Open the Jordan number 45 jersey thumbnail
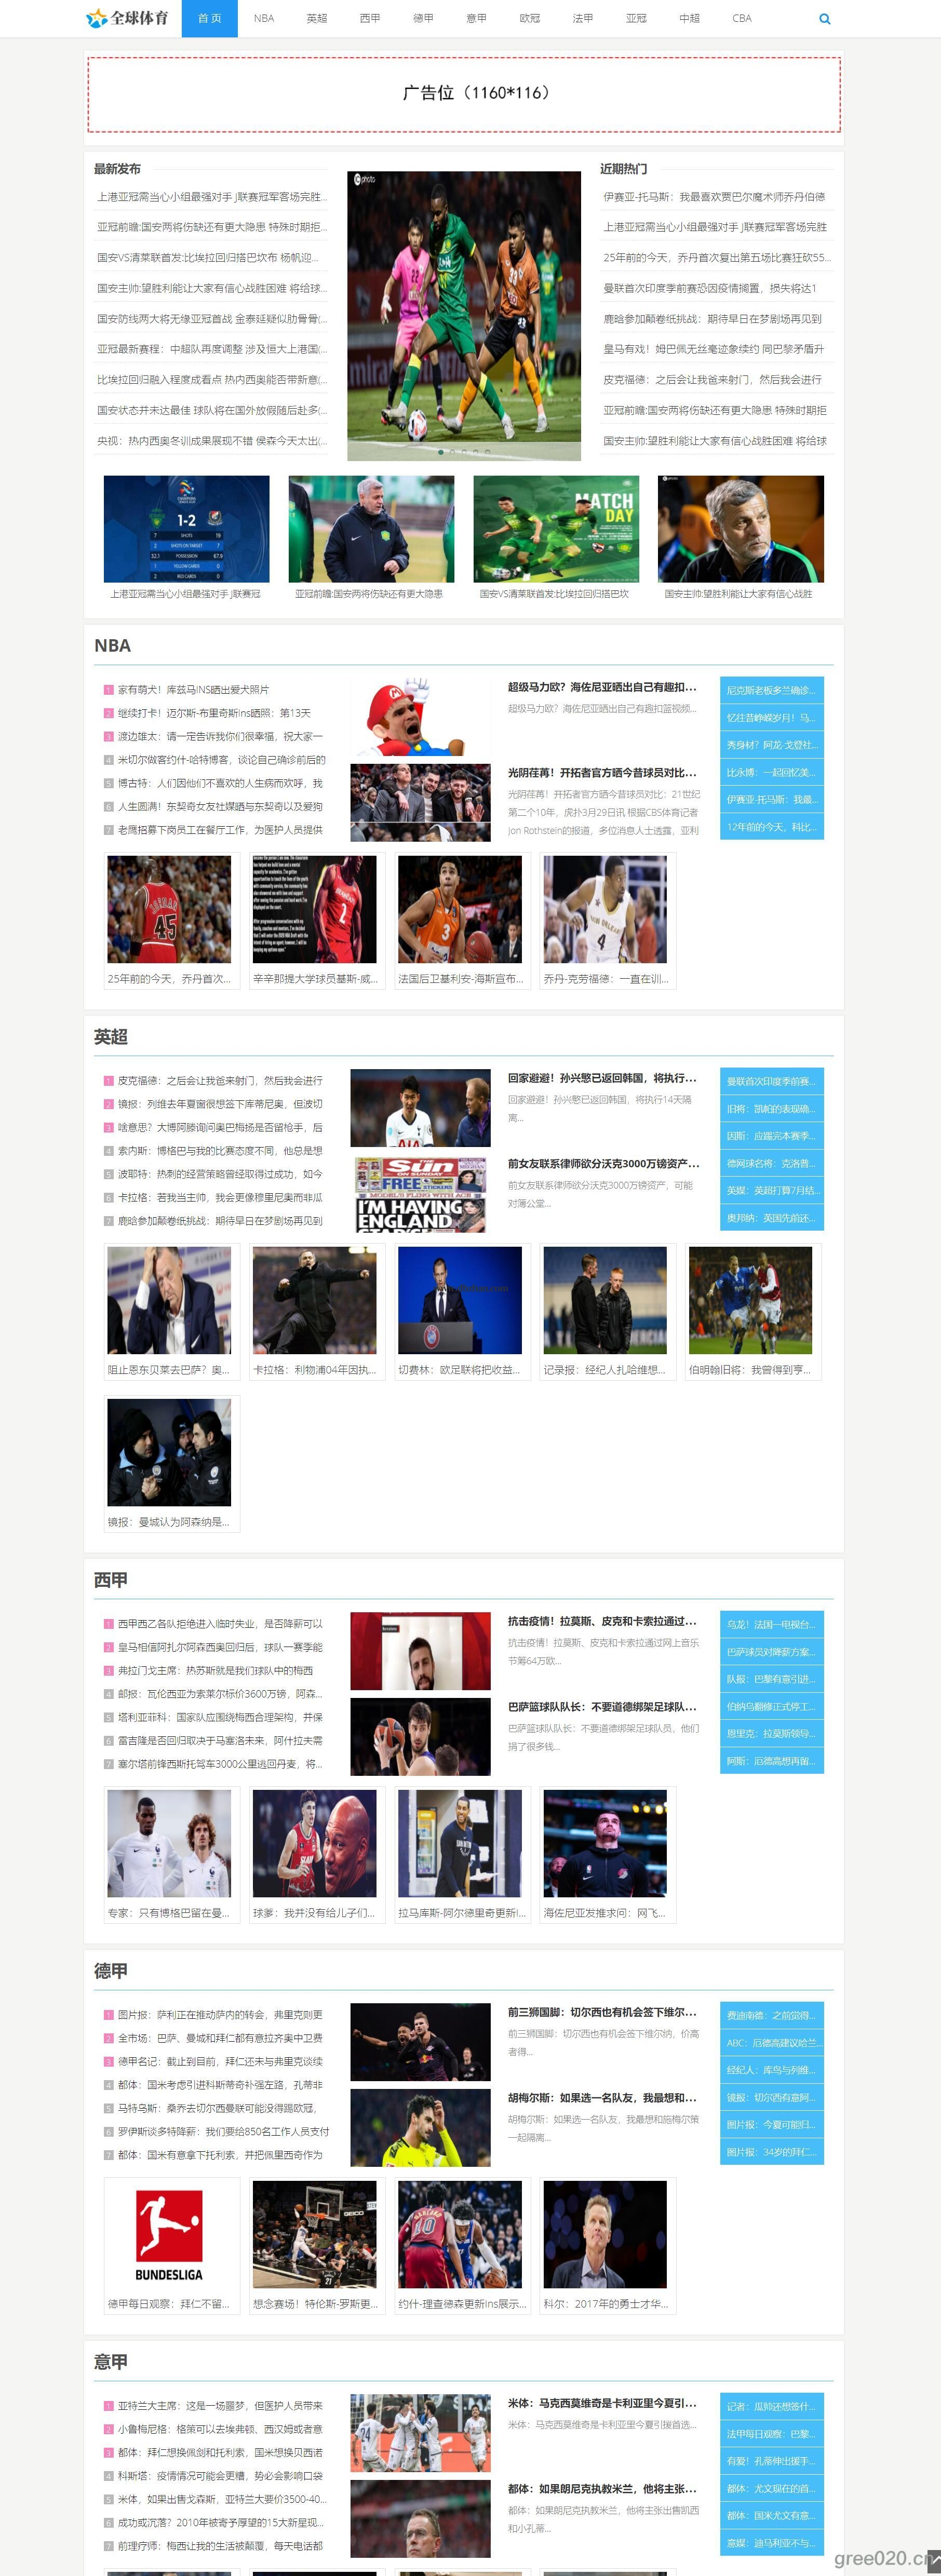941x2576 pixels. click(169, 909)
